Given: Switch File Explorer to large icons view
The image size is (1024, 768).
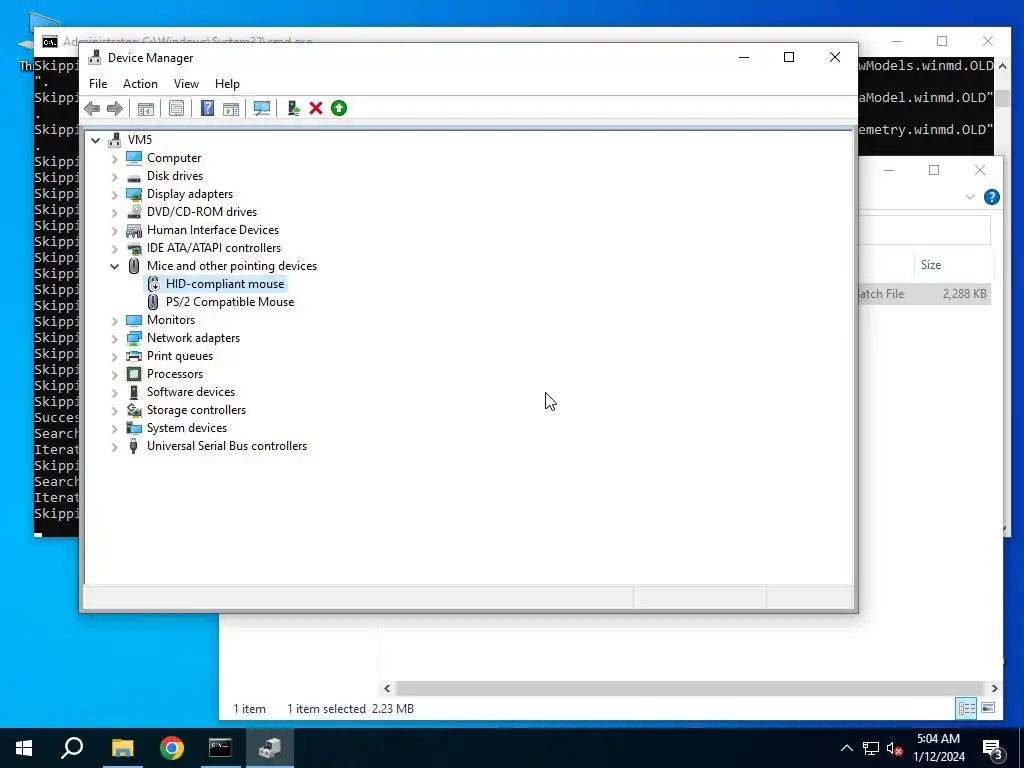Looking at the screenshot, I should (988, 708).
